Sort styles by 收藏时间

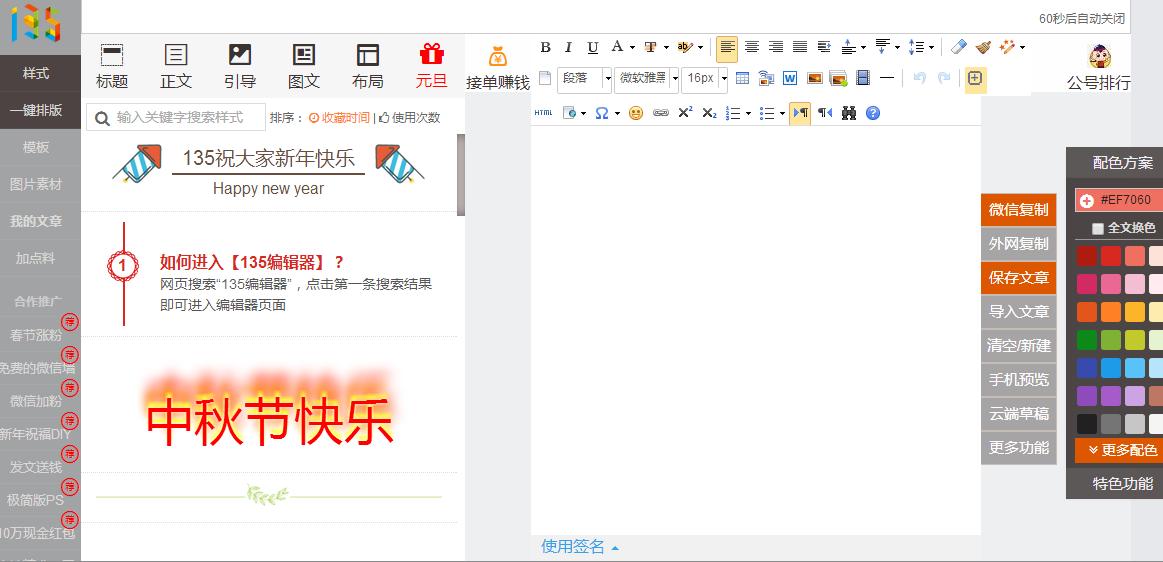339,117
